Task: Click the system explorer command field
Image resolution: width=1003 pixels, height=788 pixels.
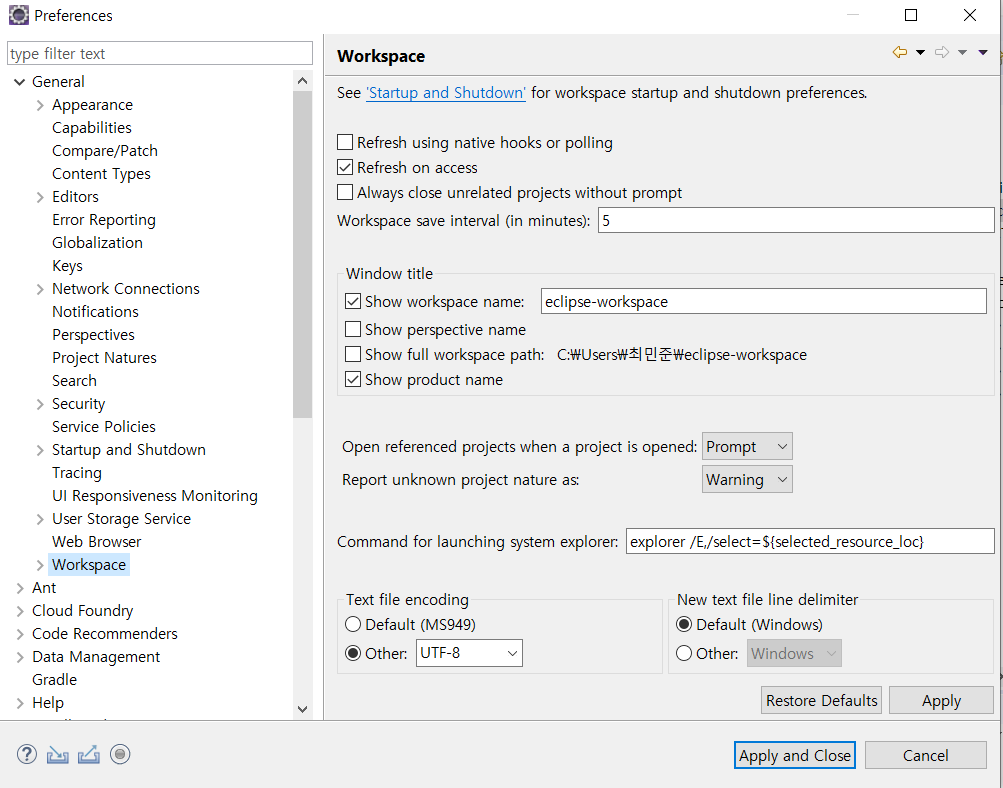Action: click(810, 541)
